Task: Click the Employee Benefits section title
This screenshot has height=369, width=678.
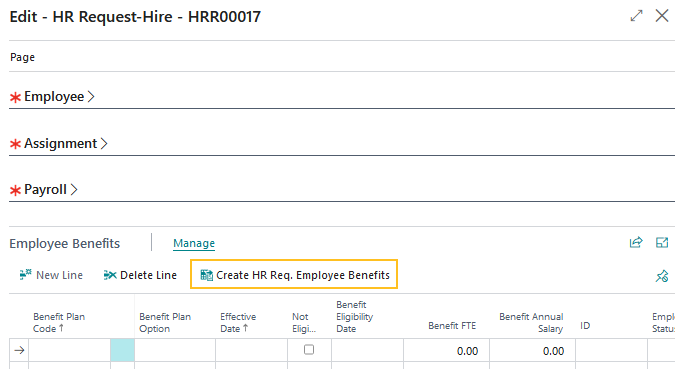Action: [64, 244]
